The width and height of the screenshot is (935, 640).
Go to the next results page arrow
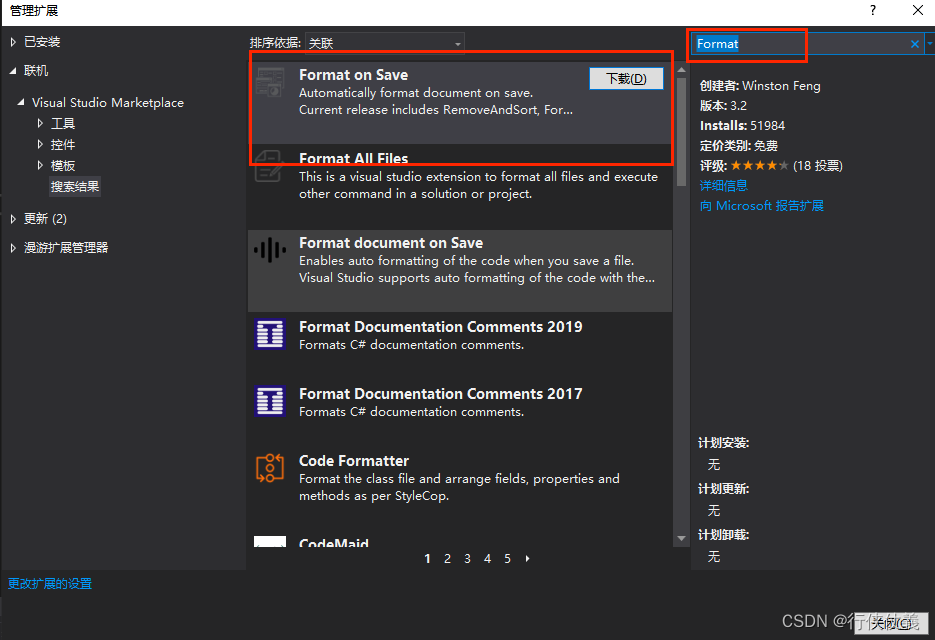(527, 559)
